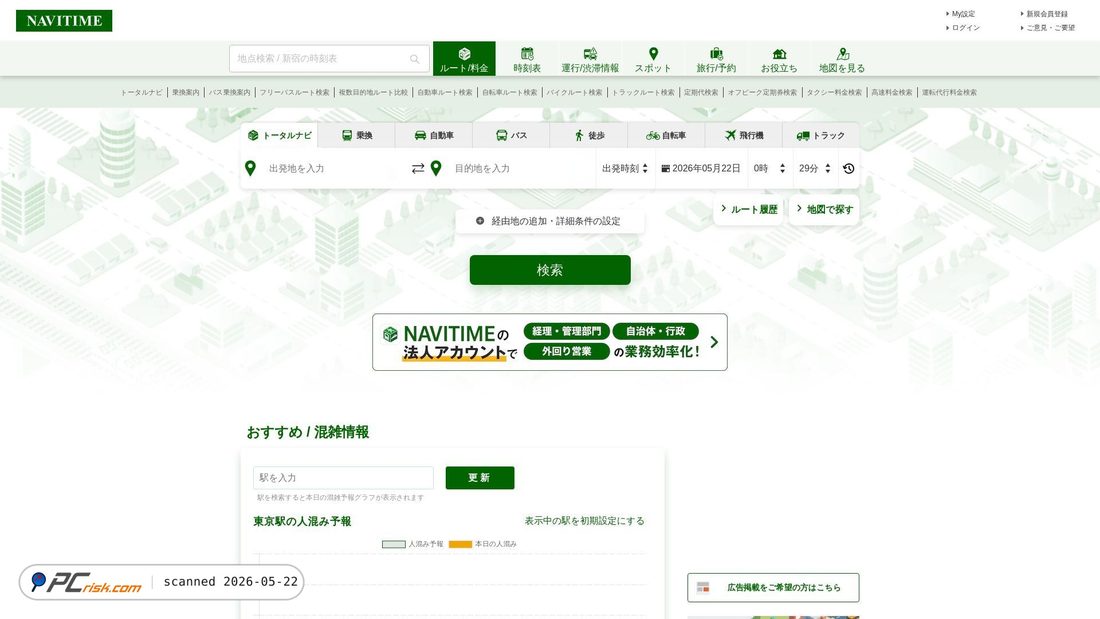Open 自転車ルート検索 link
The image size is (1100, 619).
(509, 93)
